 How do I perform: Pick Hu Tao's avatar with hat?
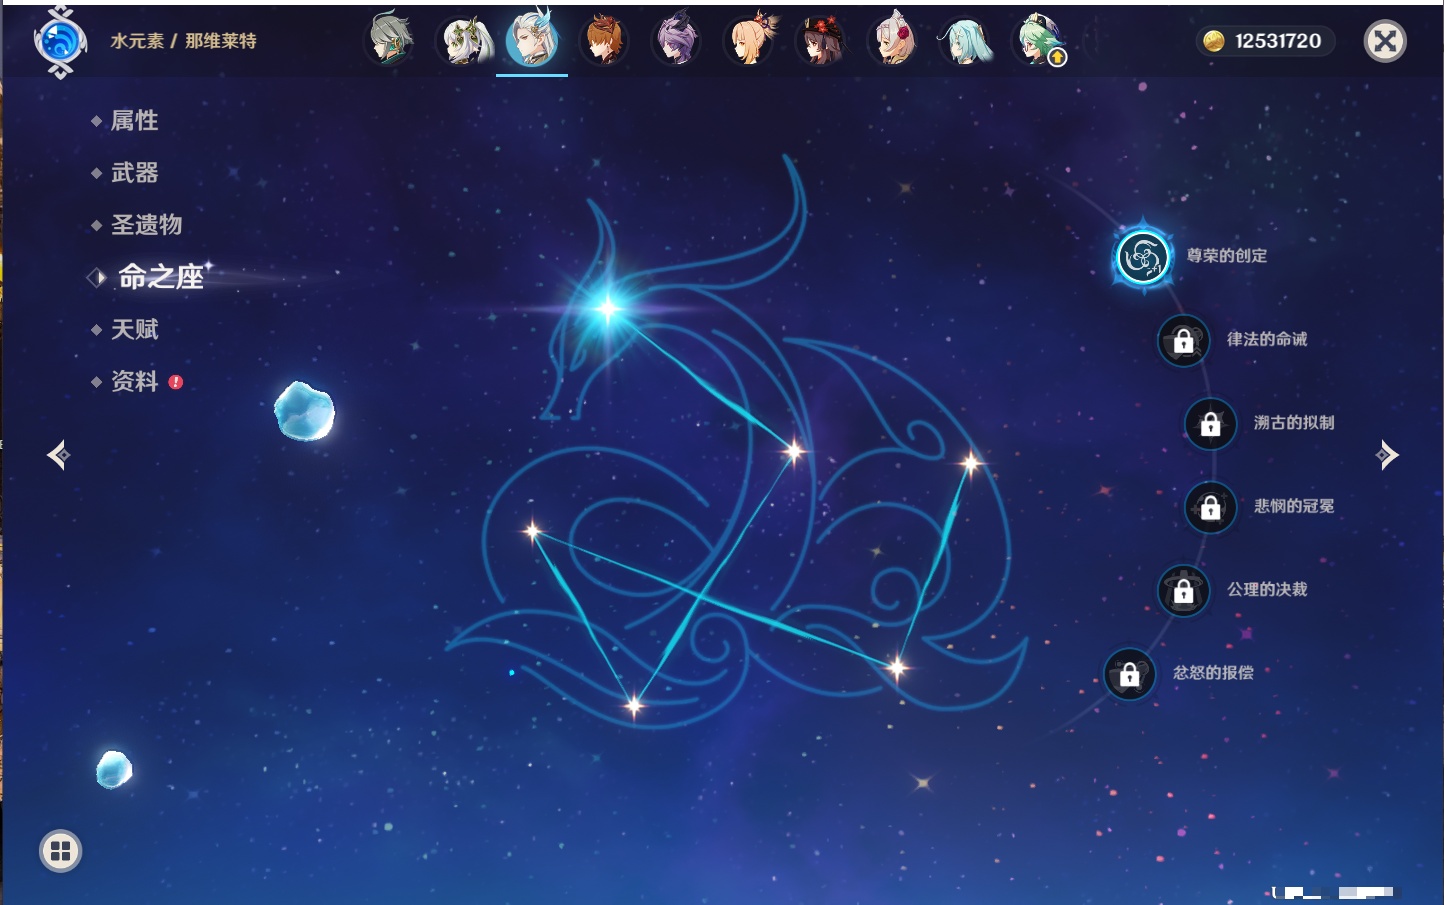820,41
